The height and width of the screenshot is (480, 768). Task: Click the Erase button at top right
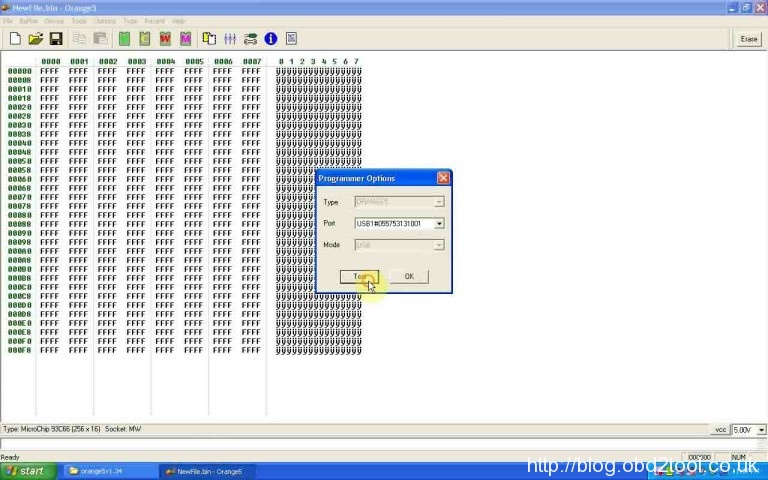point(748,39)
